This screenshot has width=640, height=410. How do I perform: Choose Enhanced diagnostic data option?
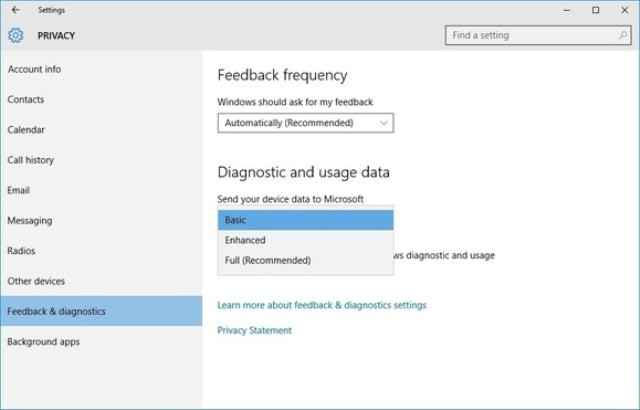(x=305, y=240)
